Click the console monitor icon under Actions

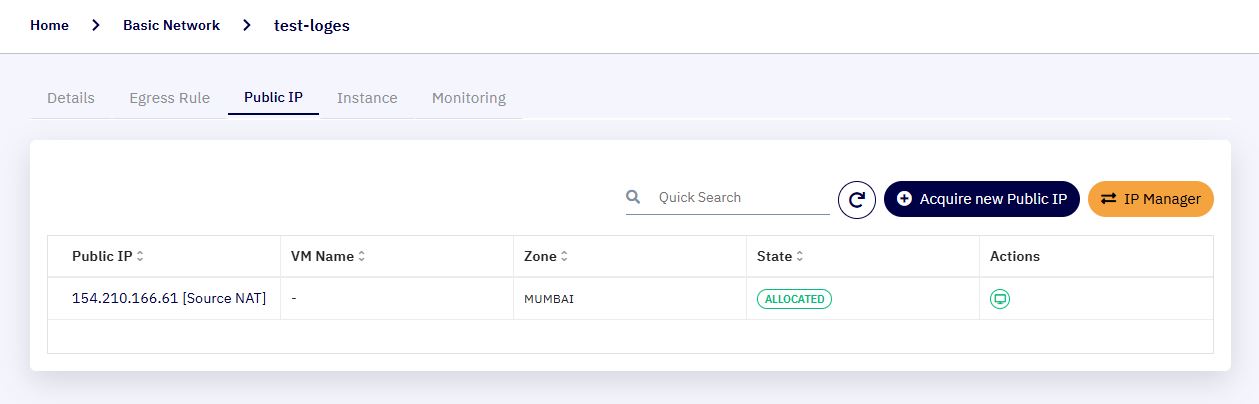(x=1000, y=299)
